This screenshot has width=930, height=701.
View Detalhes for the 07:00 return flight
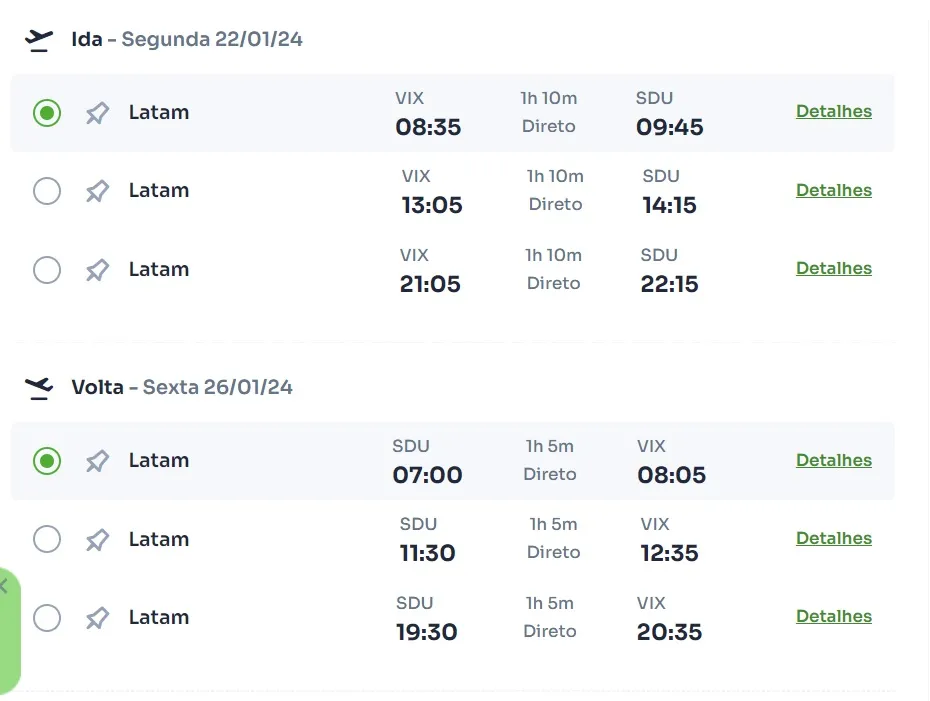[x=834, y=460]
